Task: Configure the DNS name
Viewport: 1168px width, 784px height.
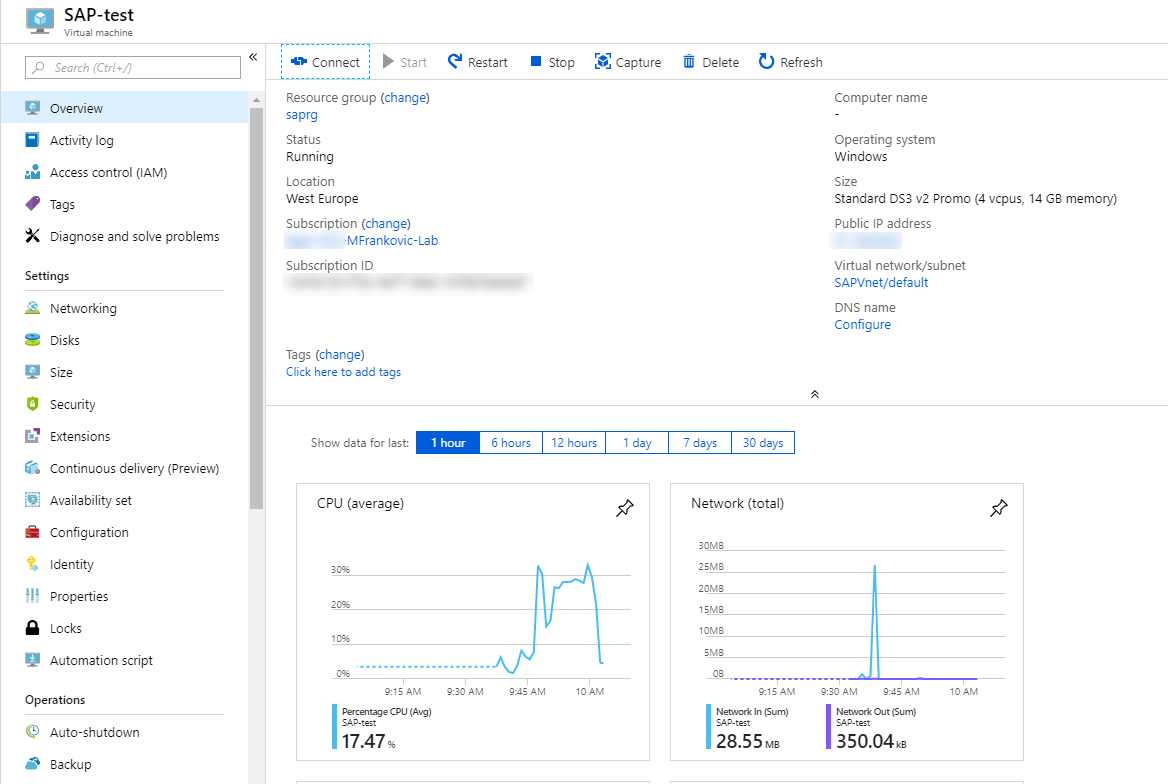Action: 863,325
